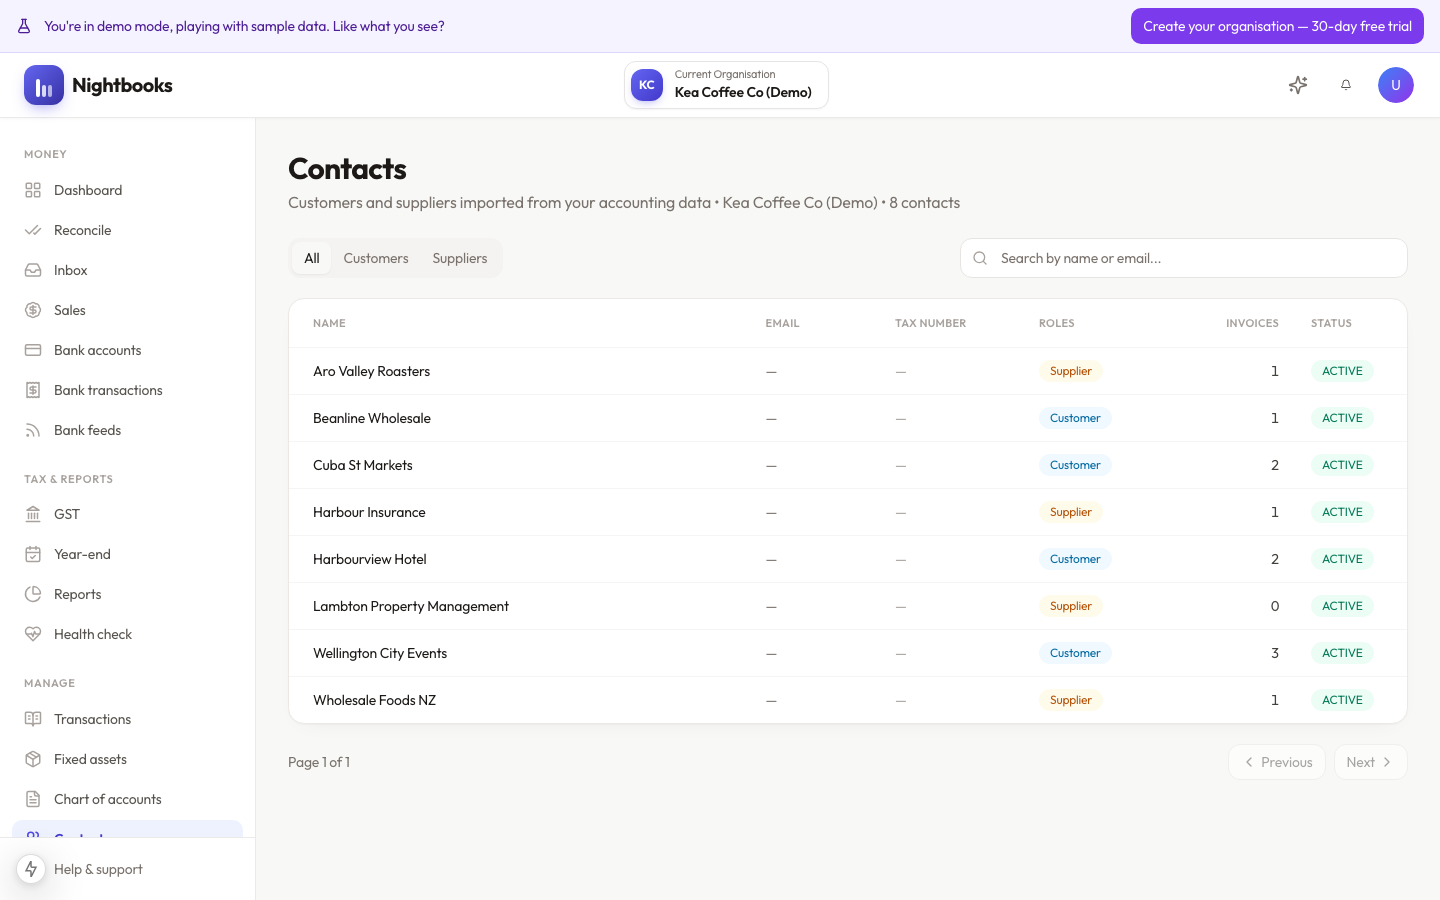Viewport: 1440px width, 900px height.
Task: Click the Reports pie chart icon
Action: pos(33,594)
